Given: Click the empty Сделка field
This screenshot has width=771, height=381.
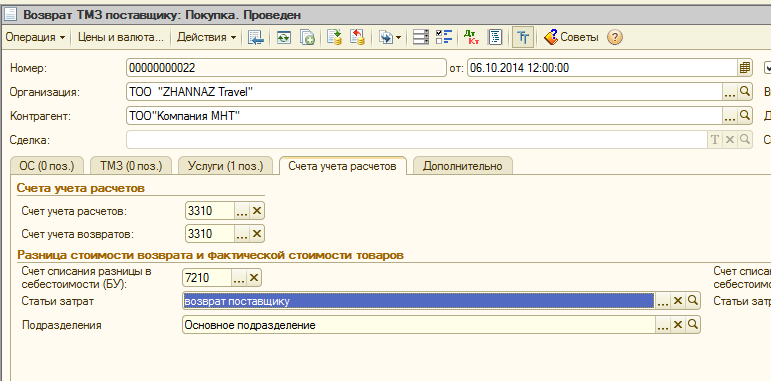Looking at the screenshot, I should point(417,140).
